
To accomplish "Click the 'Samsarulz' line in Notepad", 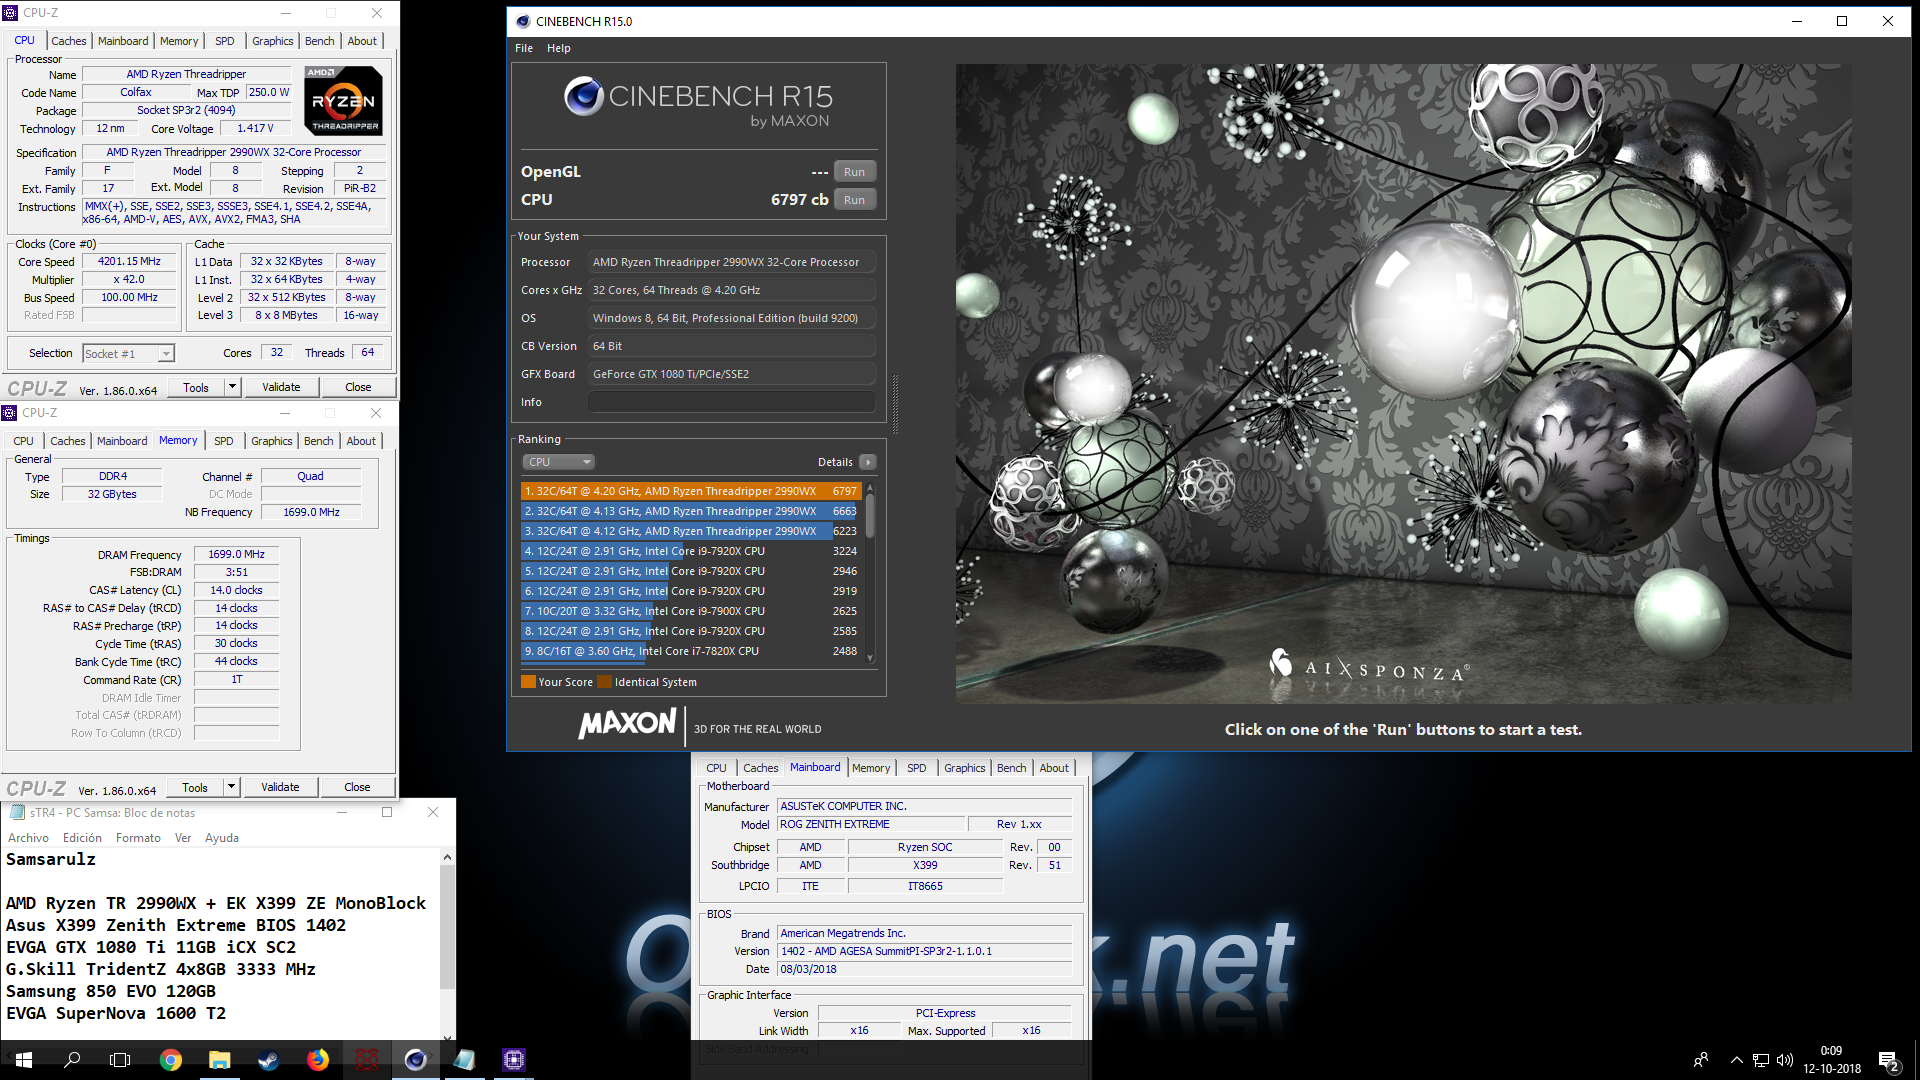I will 51,860.
